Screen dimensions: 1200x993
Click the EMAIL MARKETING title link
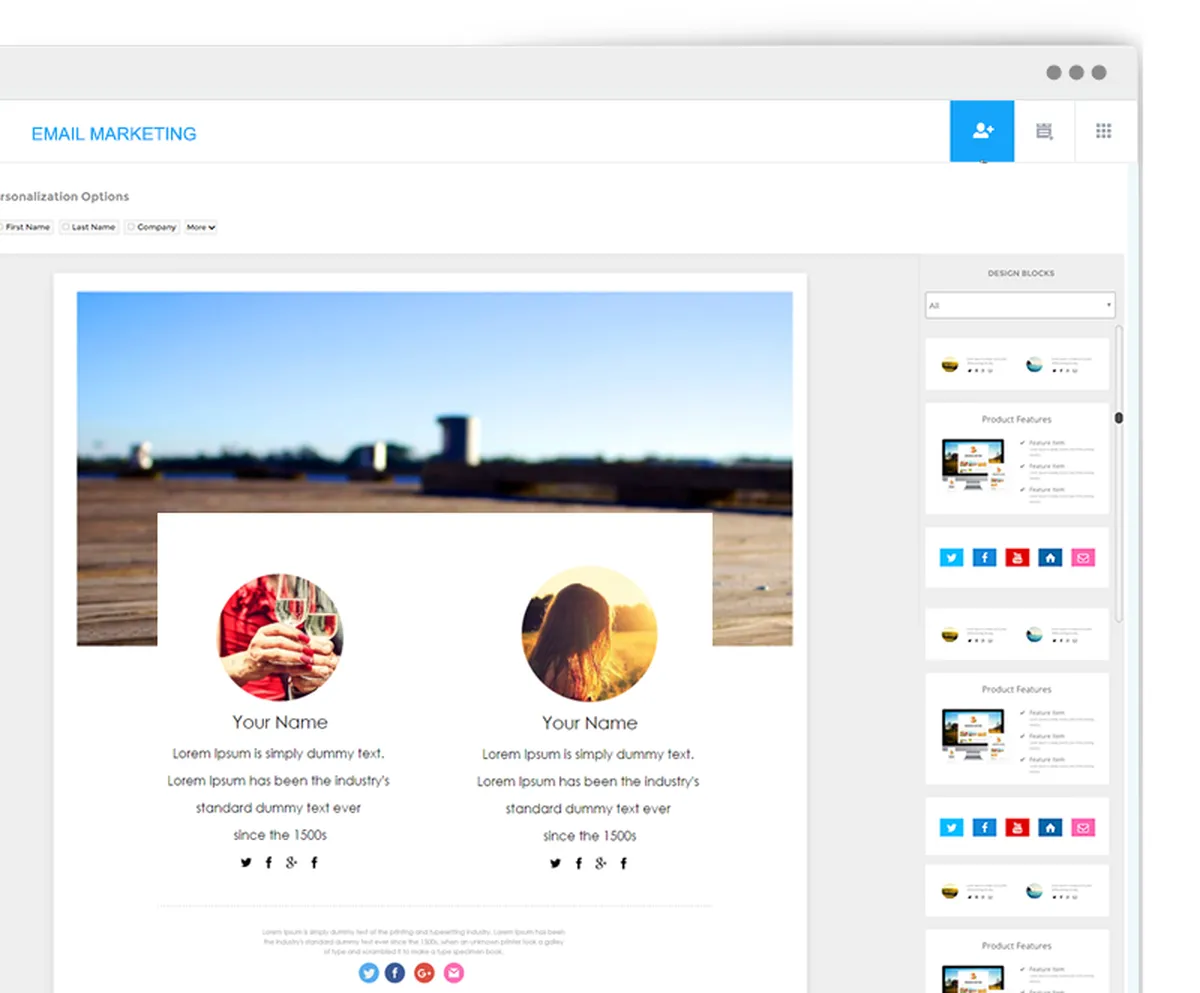[114, 134]
